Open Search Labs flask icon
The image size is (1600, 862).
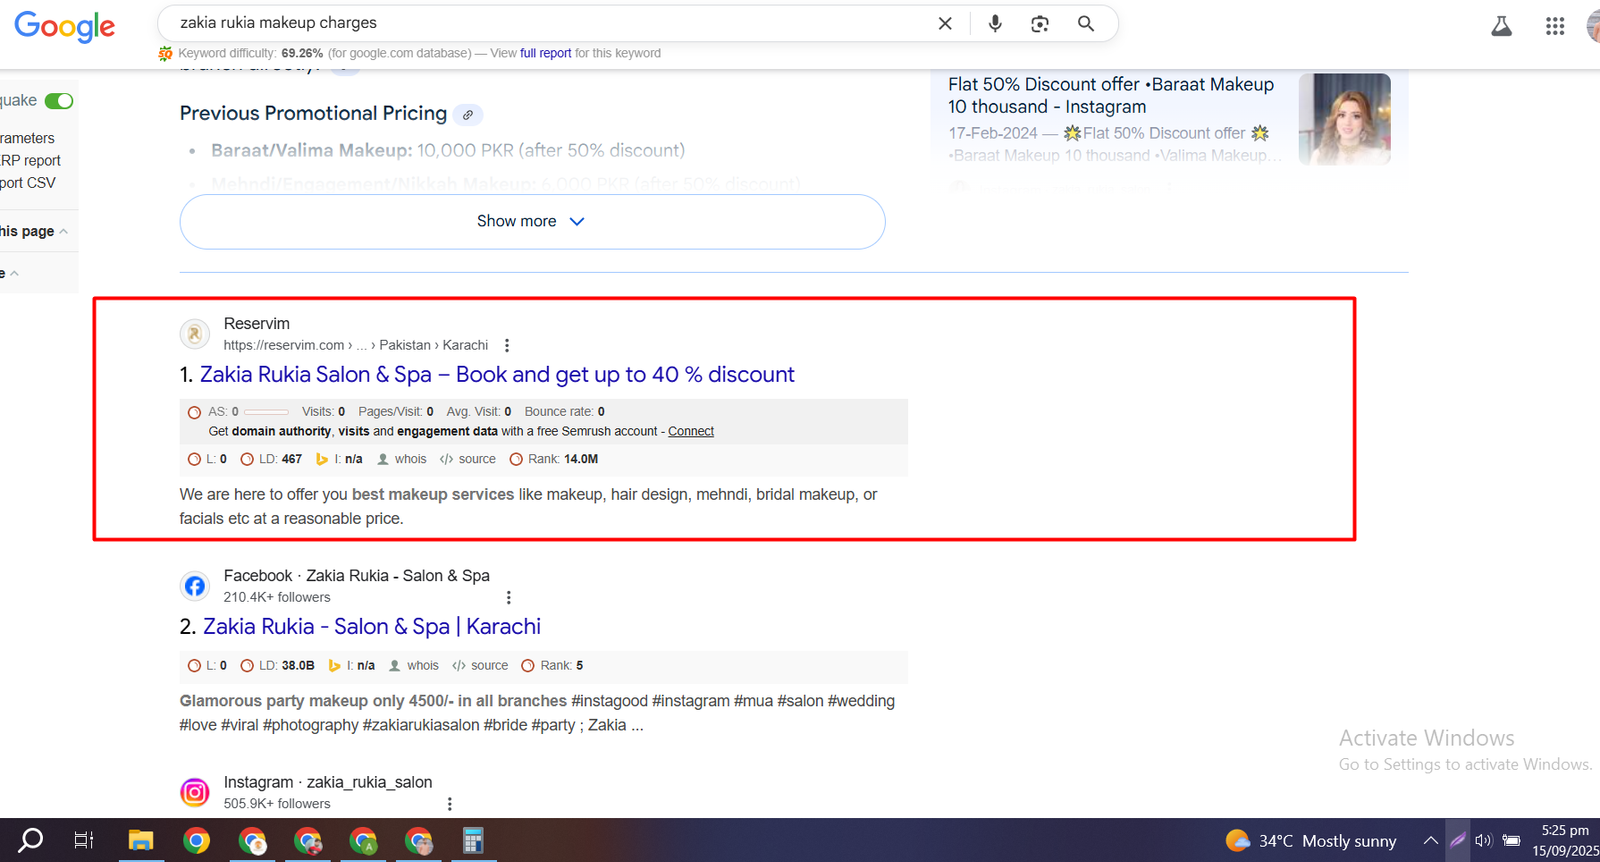click(1501, 27)
